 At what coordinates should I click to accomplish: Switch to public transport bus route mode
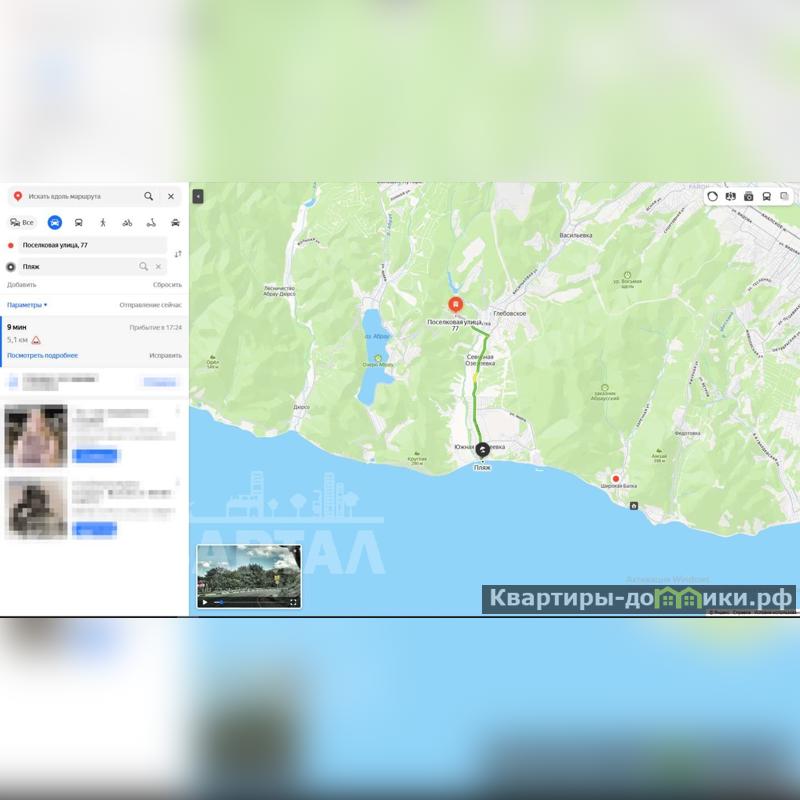(x=79, y=222)
